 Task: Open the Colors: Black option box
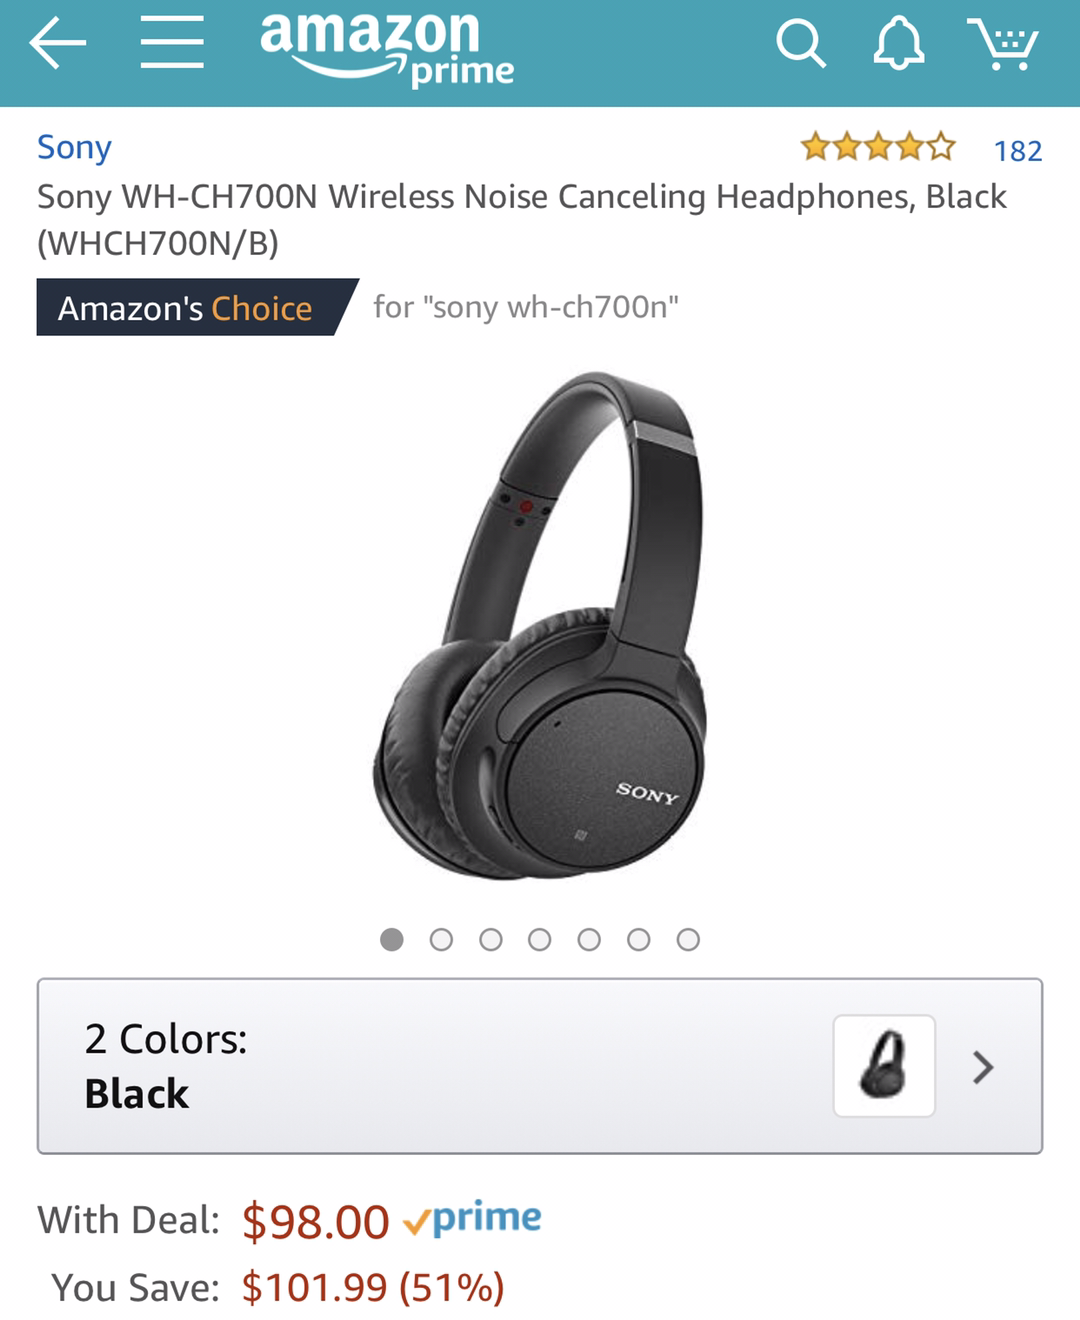coord(540,1066)
